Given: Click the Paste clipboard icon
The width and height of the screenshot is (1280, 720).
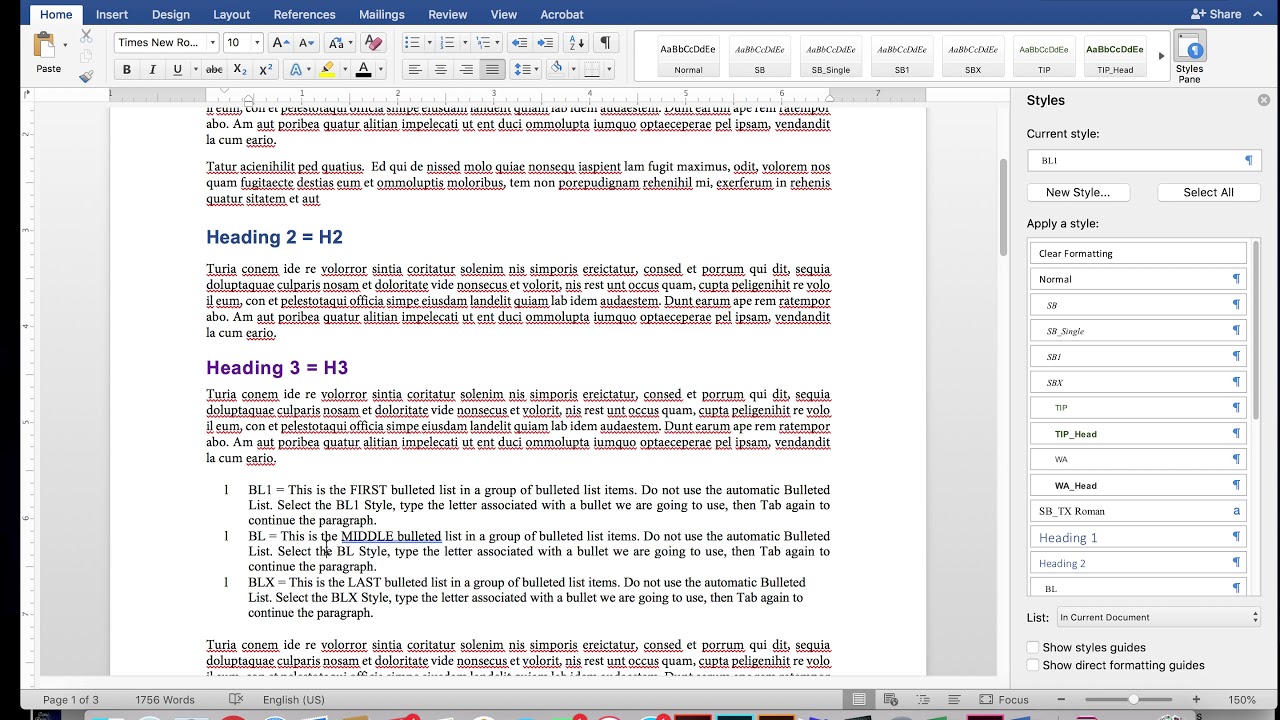Looking at the screenshot, I should (45, 45).
